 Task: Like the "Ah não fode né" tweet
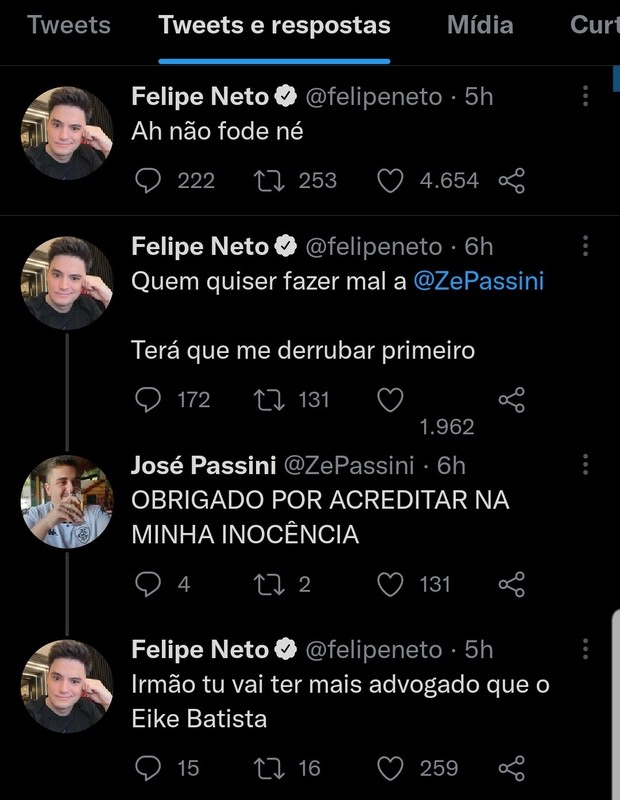[392, 180]
